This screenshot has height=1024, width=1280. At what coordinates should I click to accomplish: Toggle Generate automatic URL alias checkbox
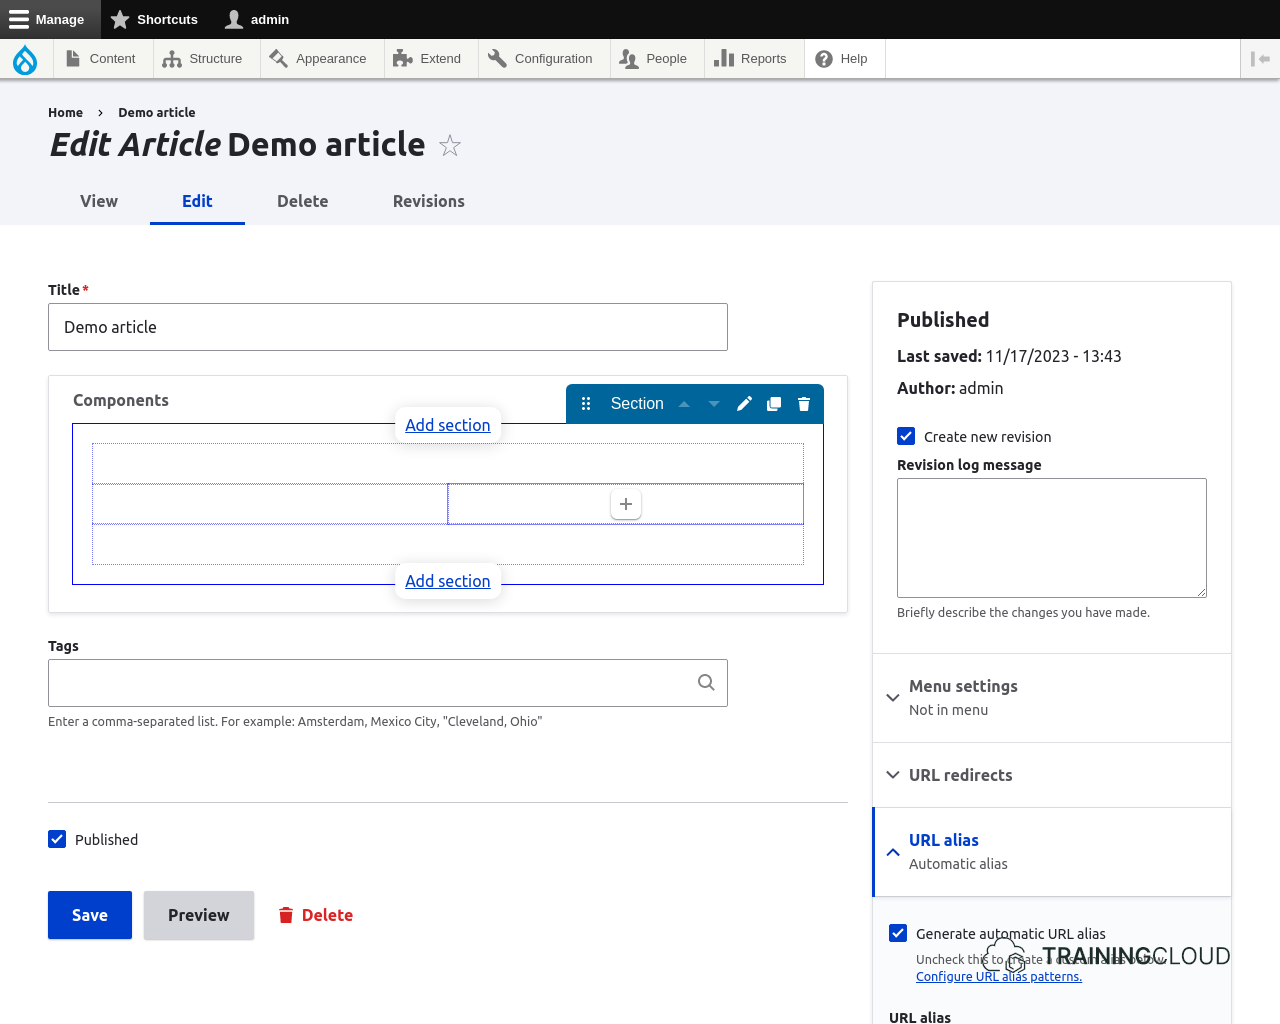click(x=898, y=933)
